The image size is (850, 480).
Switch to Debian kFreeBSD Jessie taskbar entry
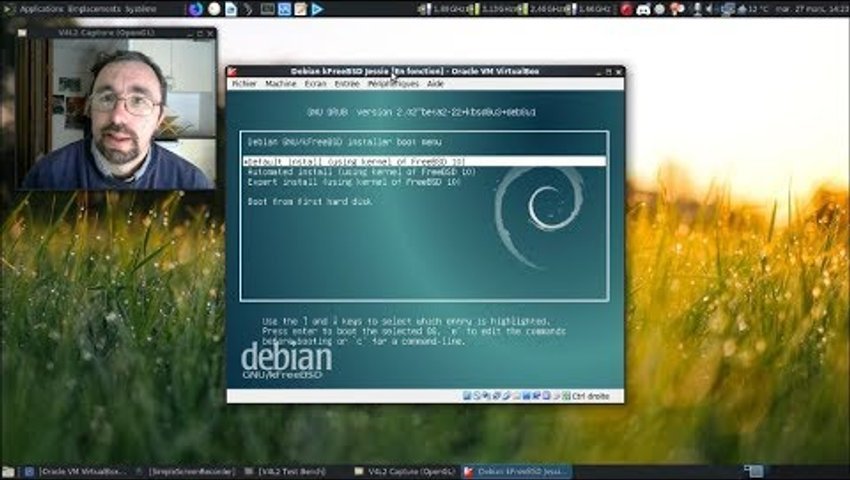point(516,471)
